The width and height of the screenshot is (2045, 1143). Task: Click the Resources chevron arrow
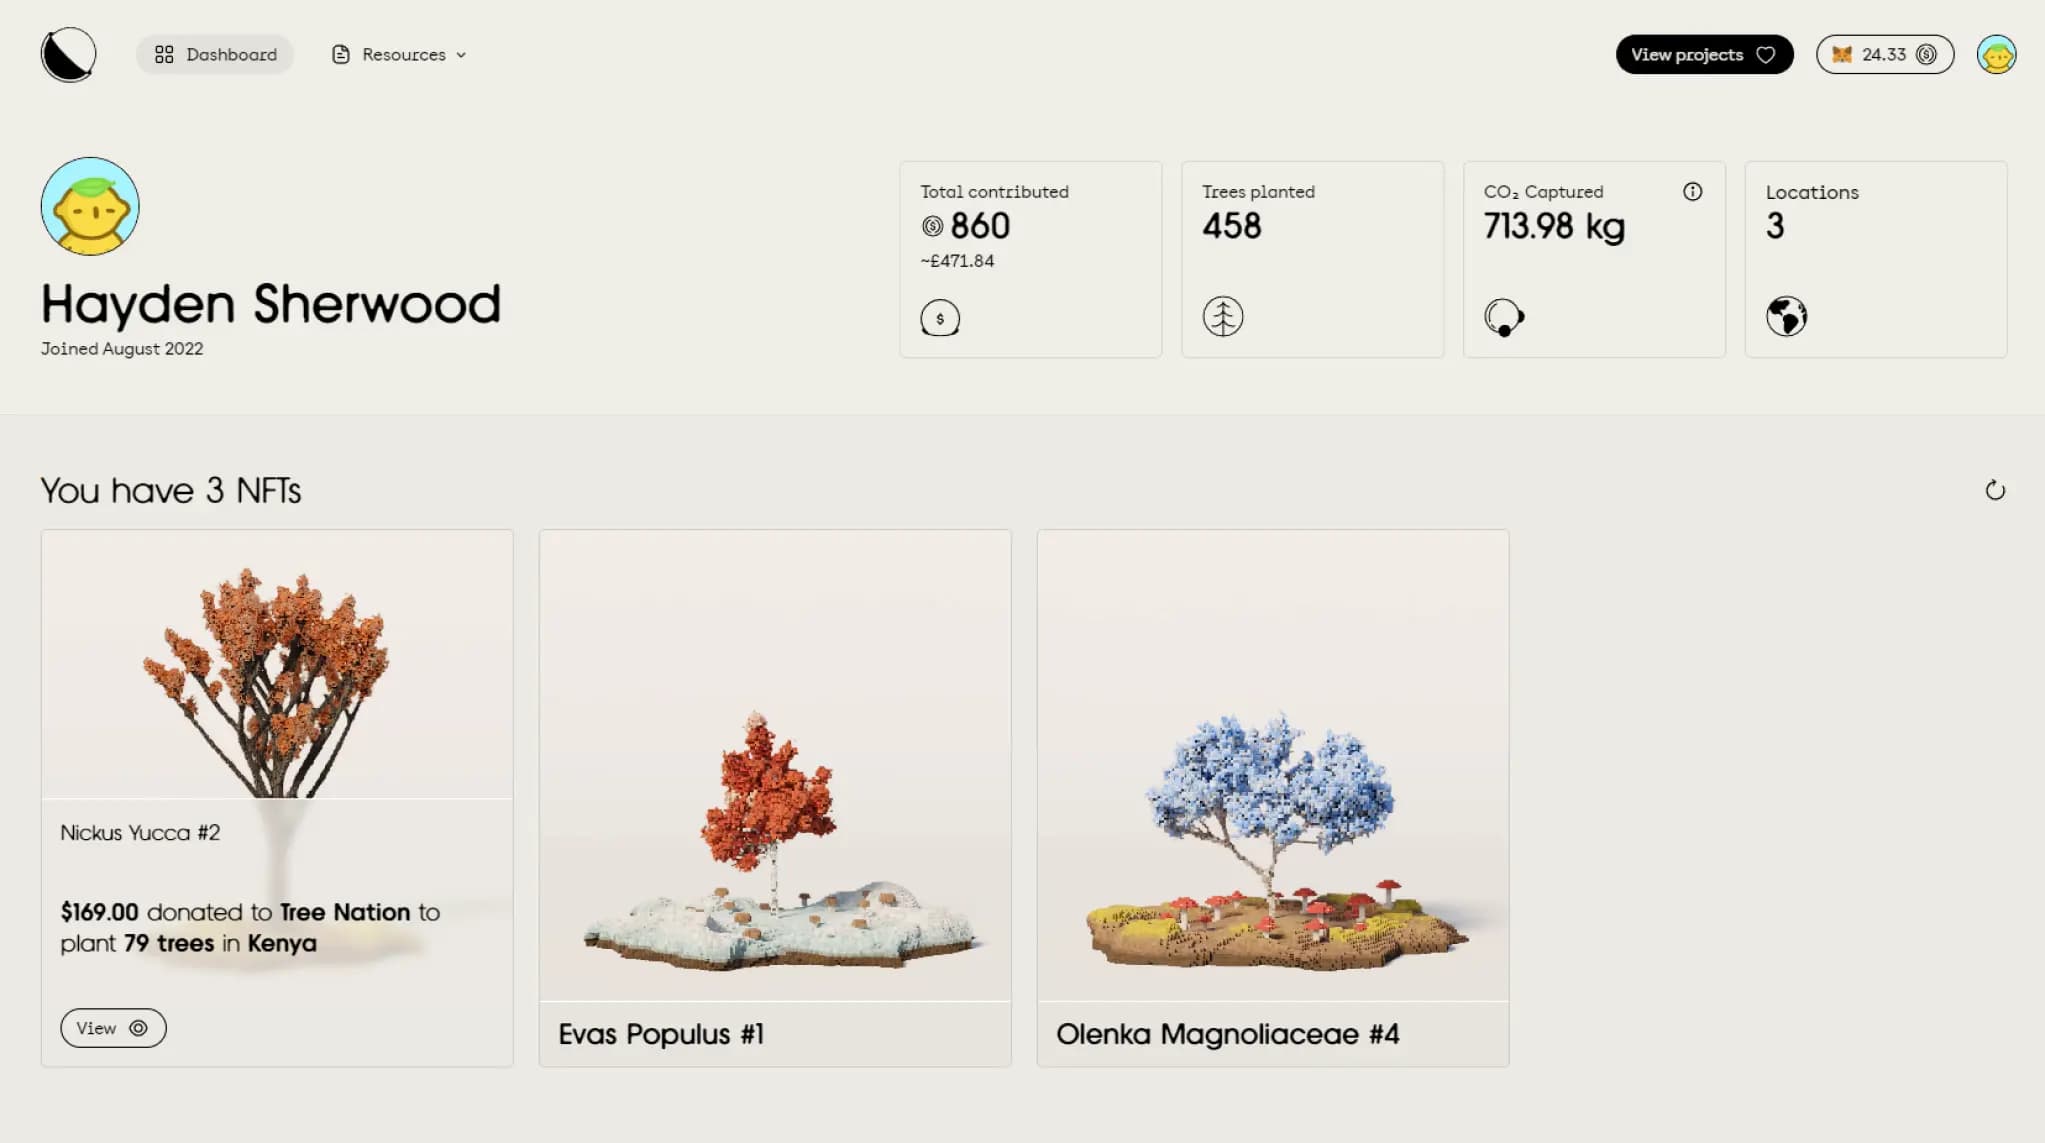tap(461, 55)
